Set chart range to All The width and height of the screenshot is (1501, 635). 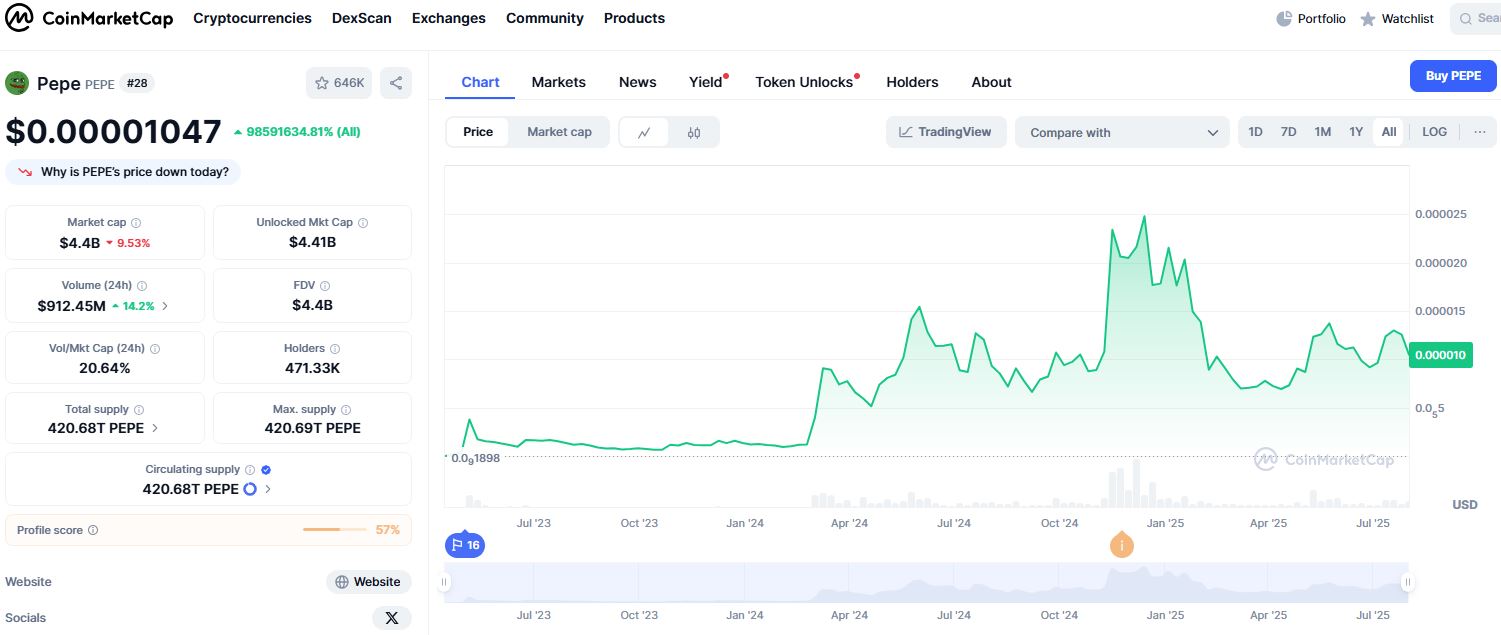1389,132
